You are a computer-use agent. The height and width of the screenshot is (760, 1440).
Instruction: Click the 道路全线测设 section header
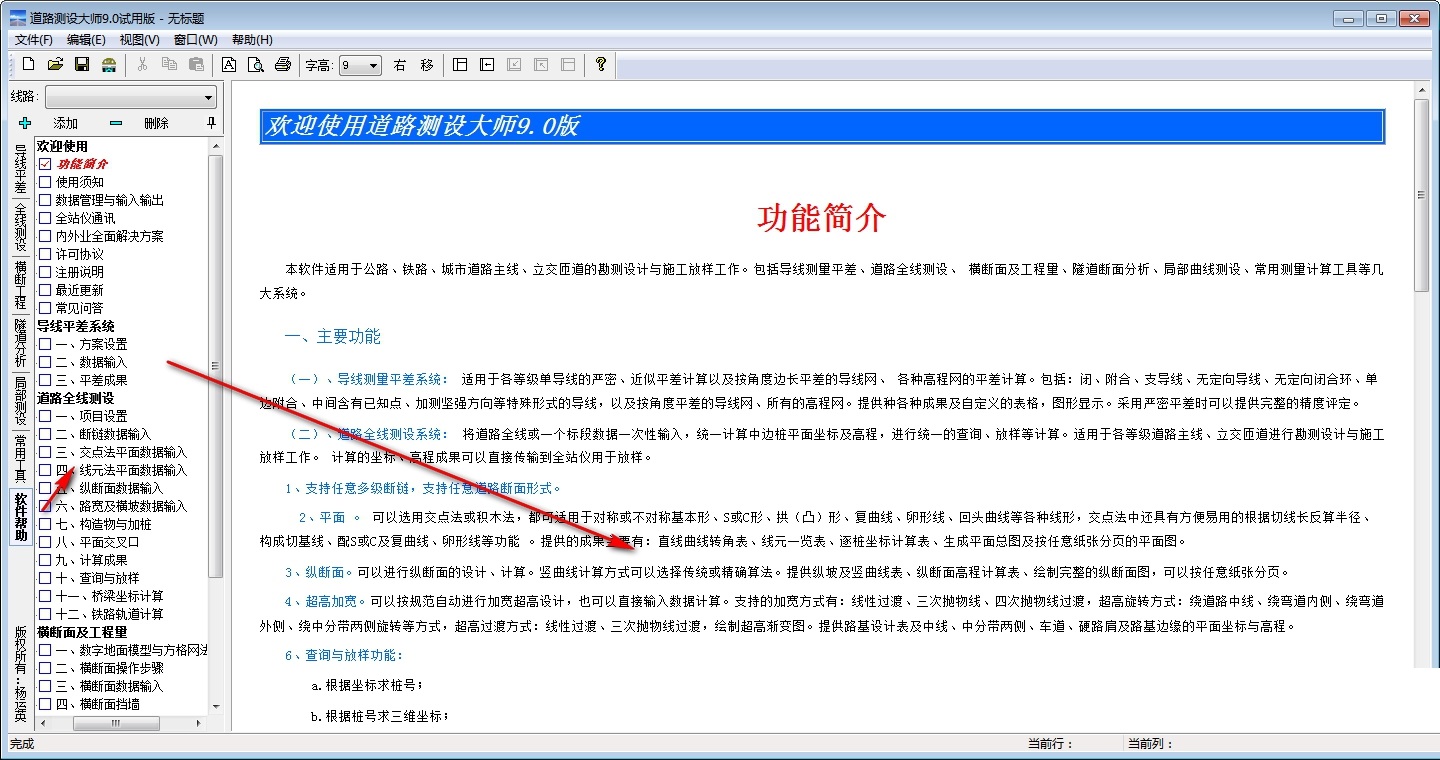click(x=76, y=398)
